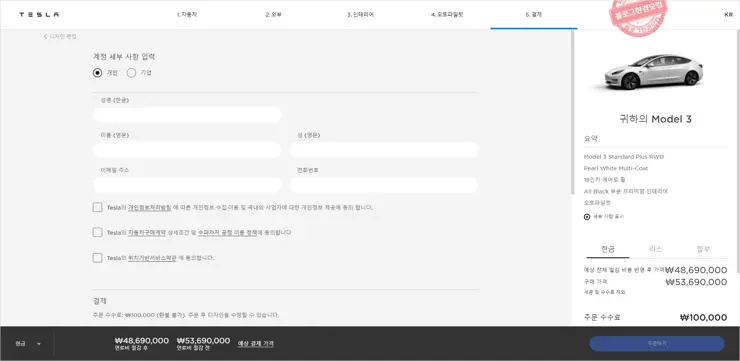
Task: Click the 주문 수수료 ₩100,000 amount in summary
Action: point(703,318)
